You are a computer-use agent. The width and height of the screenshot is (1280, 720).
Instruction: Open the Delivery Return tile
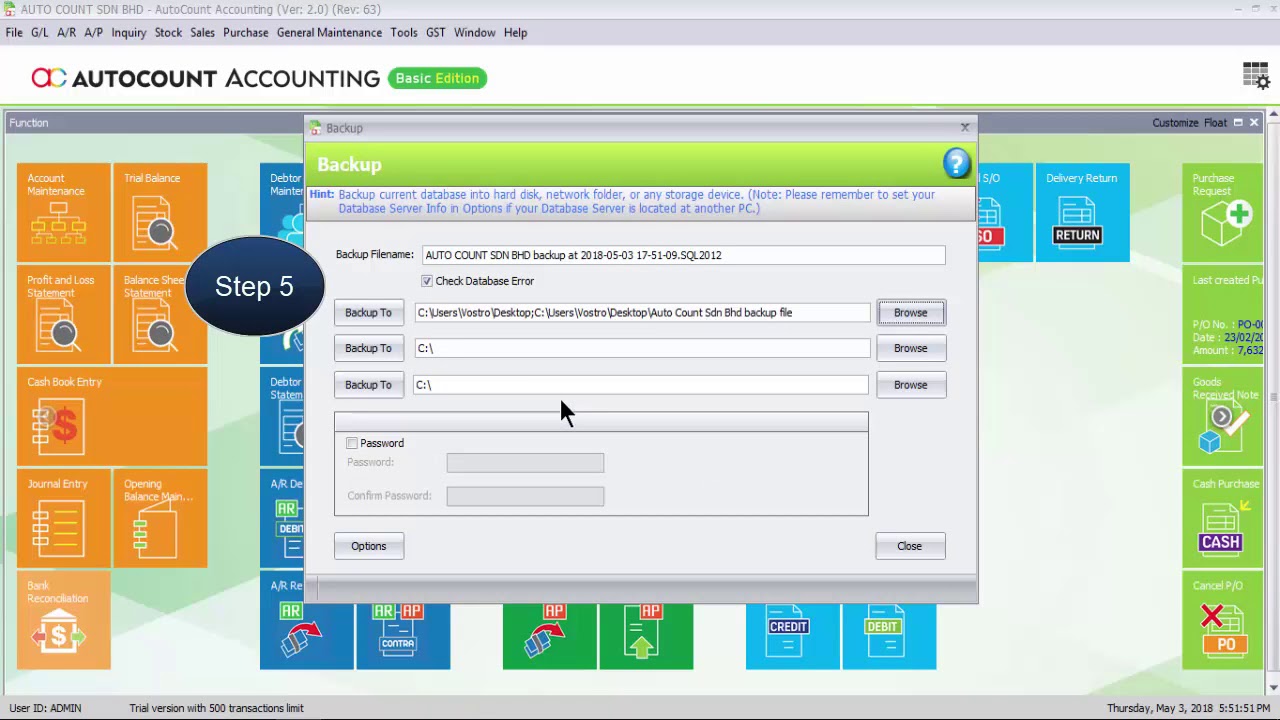point(1082,212)
